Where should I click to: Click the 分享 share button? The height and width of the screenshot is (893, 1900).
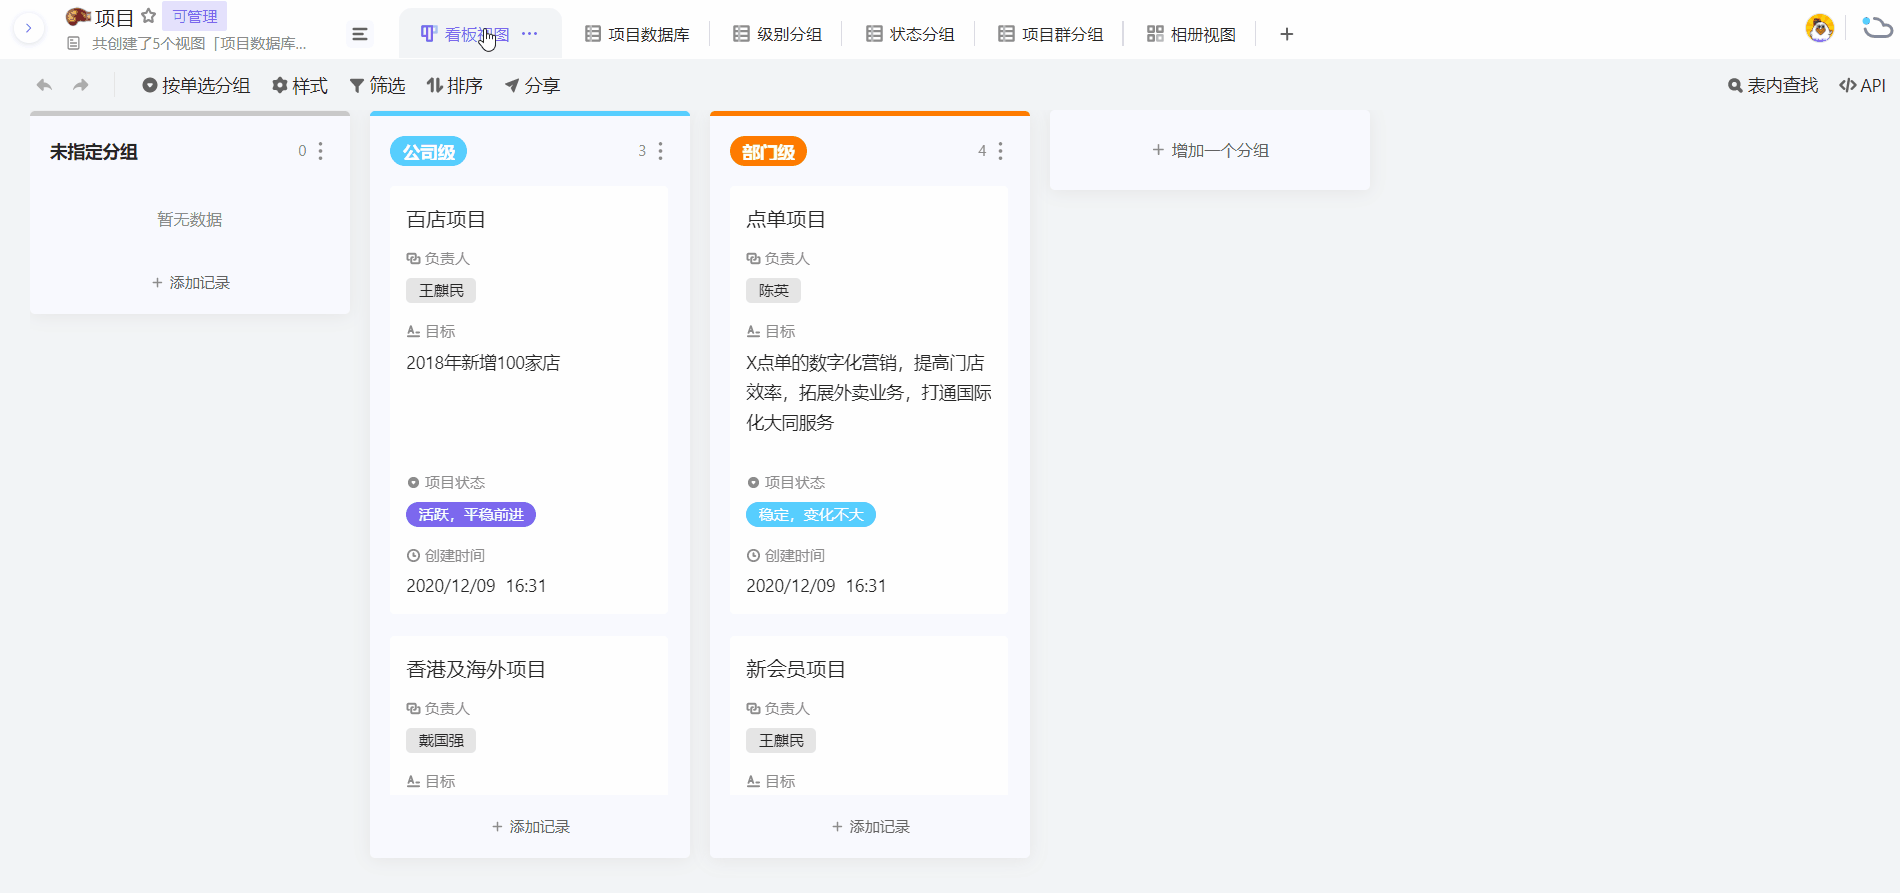[532, 86]
